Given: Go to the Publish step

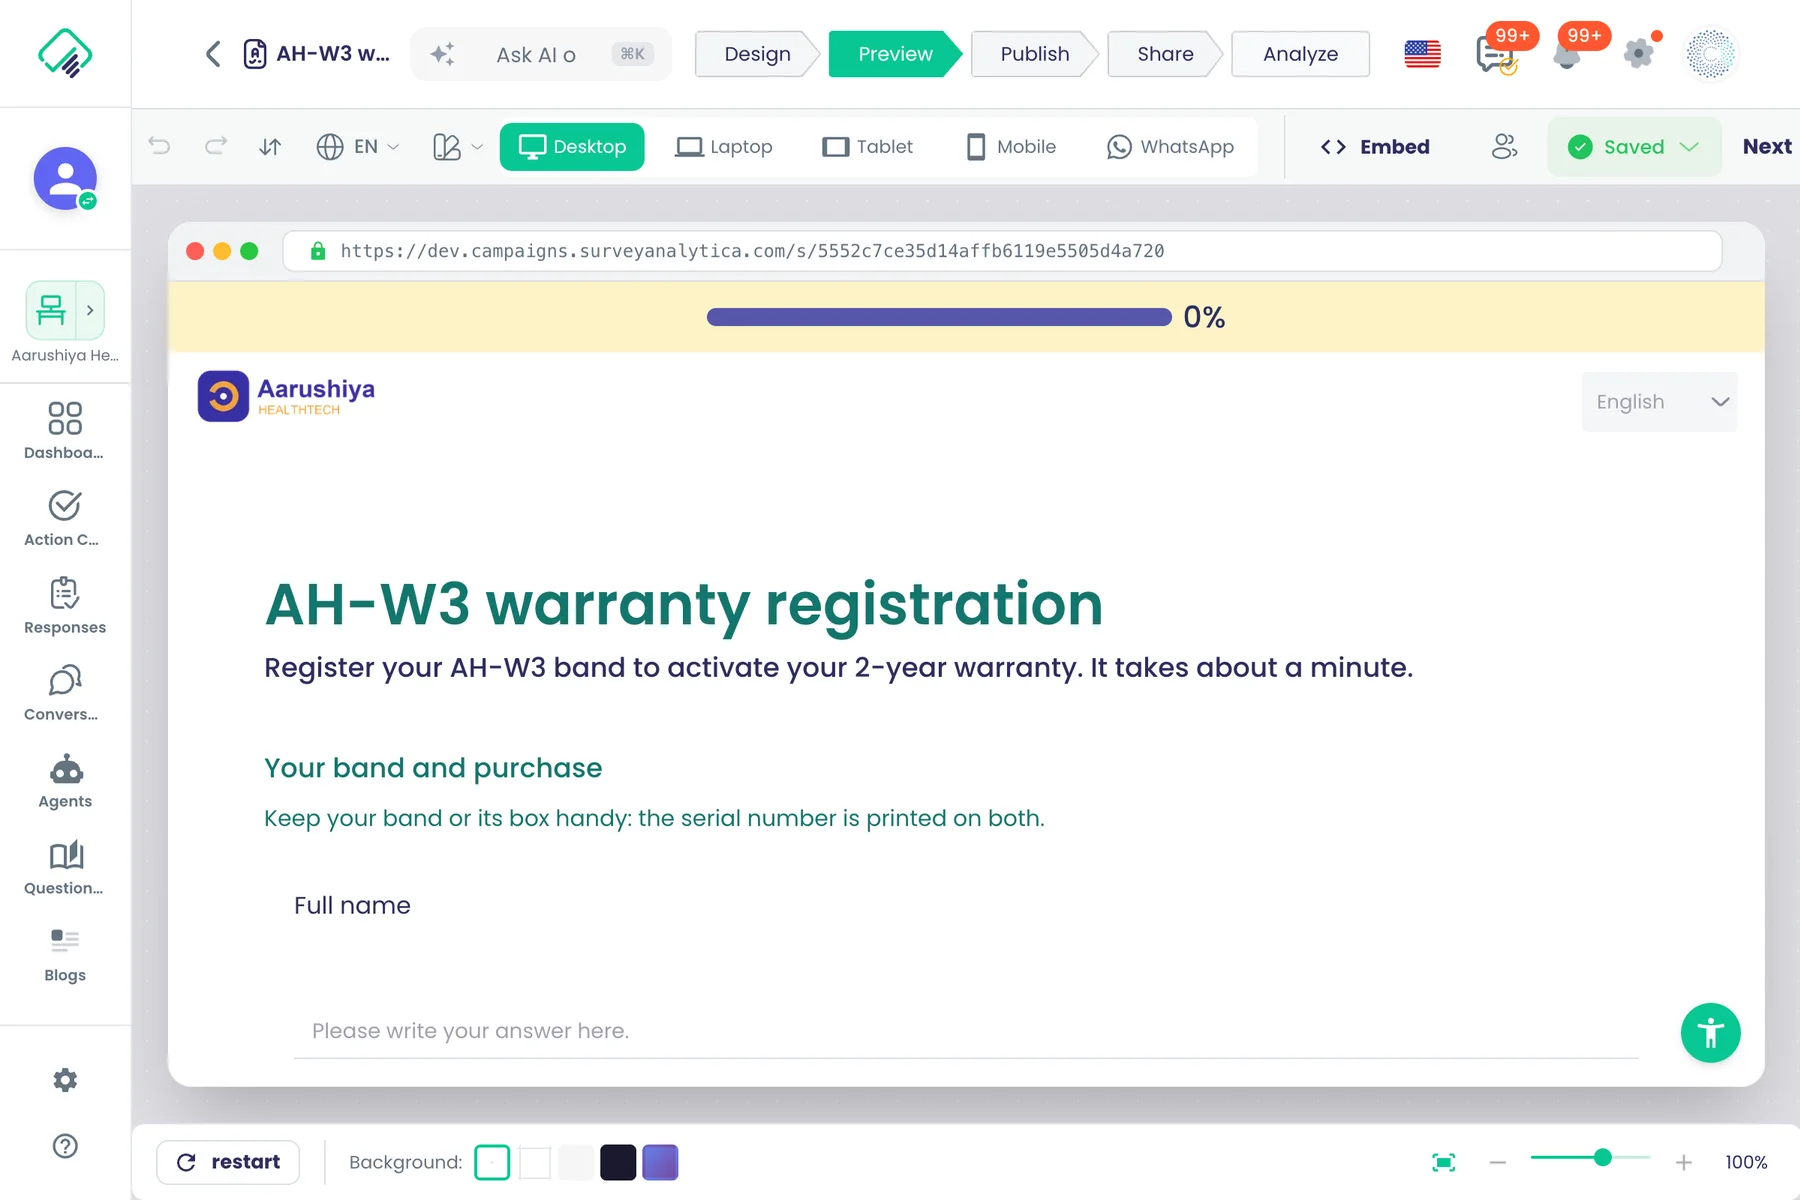Looking at the screenshot, I should (x=1035, y=54).
